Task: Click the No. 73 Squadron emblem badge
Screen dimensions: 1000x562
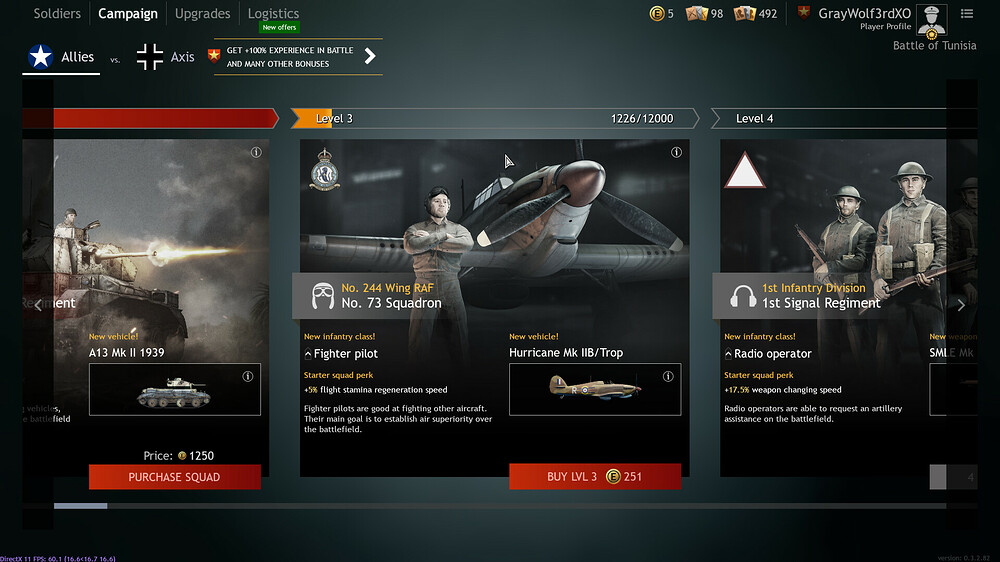Action: [324, 170]
